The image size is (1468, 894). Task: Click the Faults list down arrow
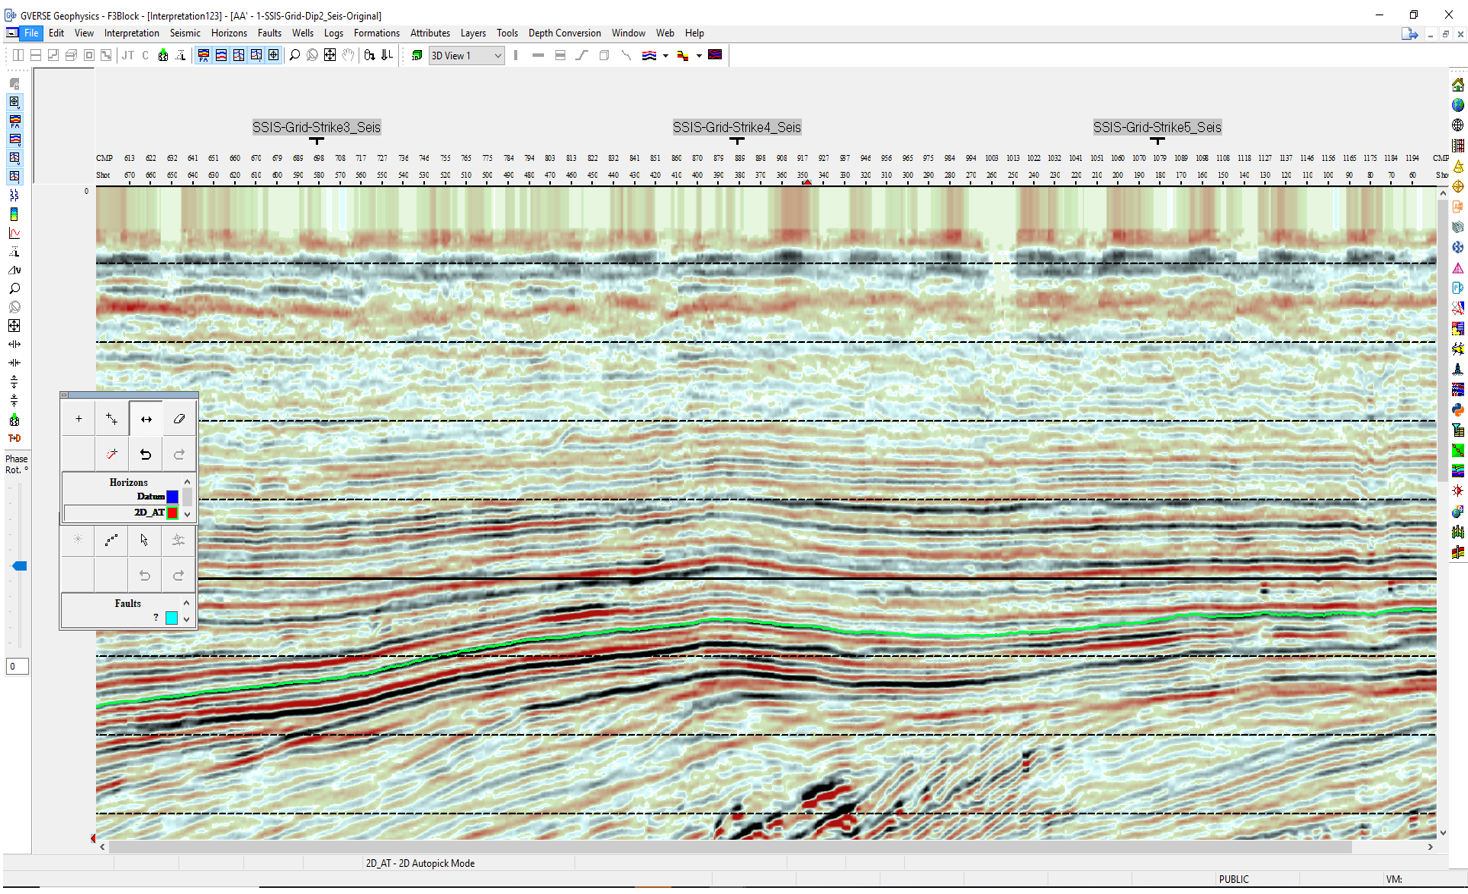coord(187,619)
